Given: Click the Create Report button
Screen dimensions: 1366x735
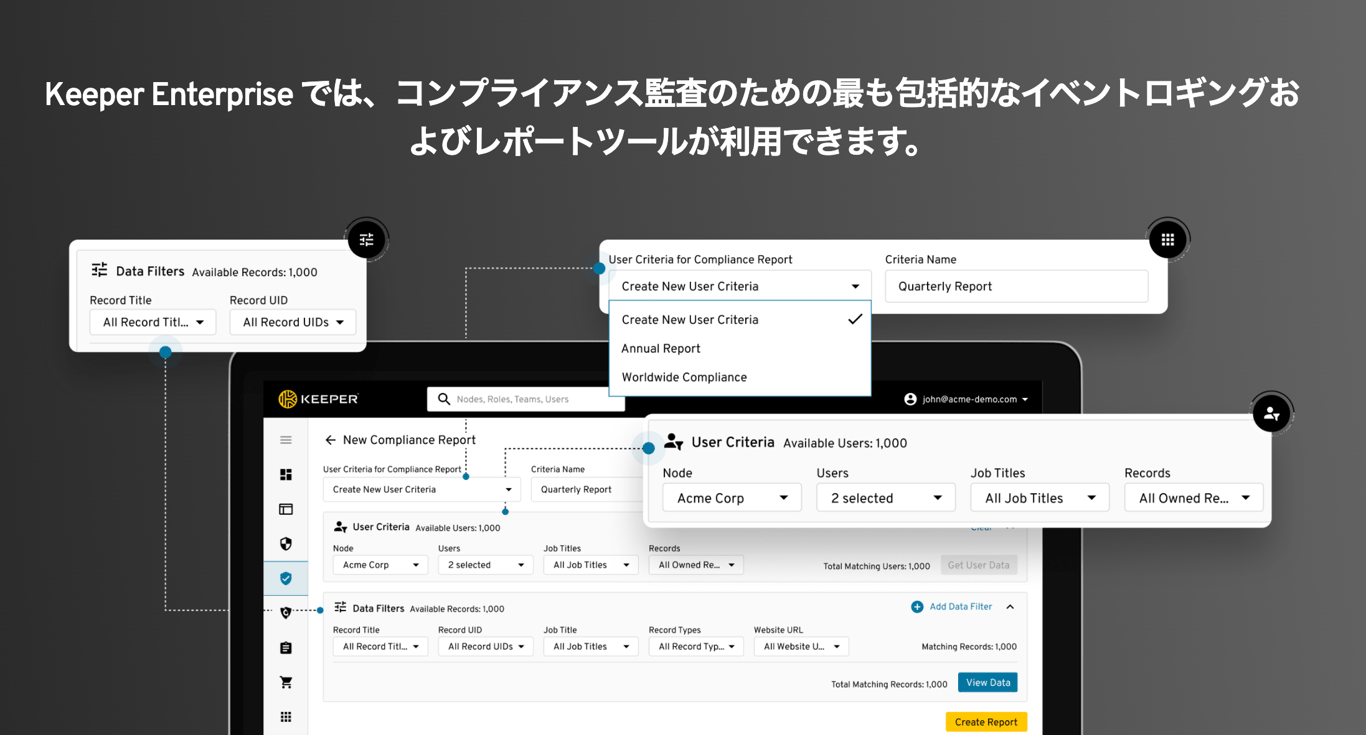Looking at the screenshot, I should click(x=986, y=721).
